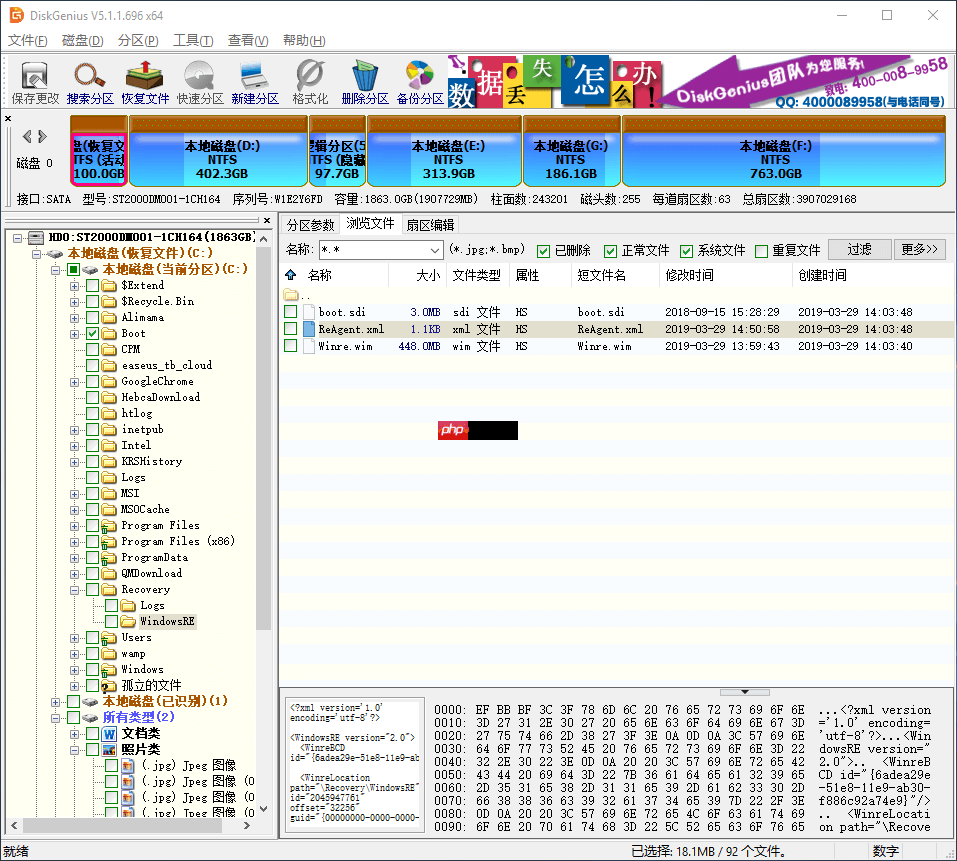Click the 删除分区 delete partition icon
The height and width of the screenshot is (861, 957).
[364, 81]
